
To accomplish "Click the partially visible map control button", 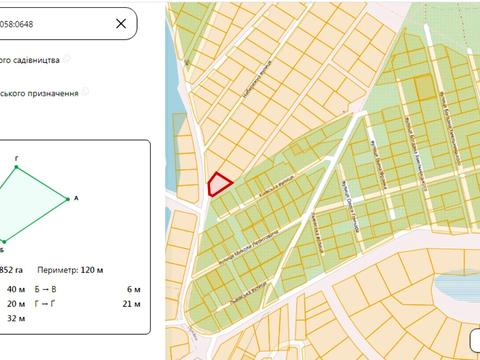I will pyautogui.click(x=475, y=340).
